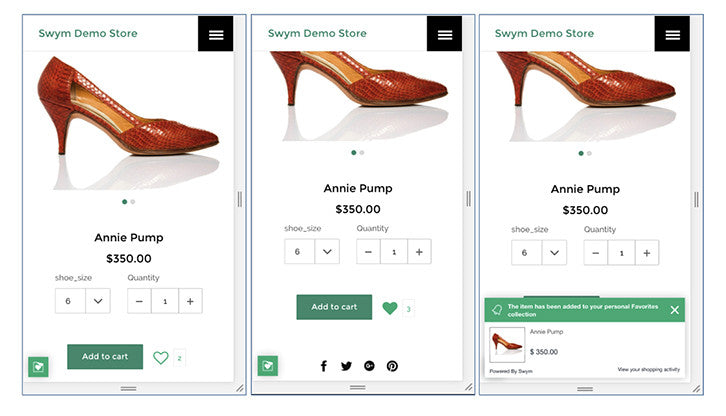Open hamburger menu in middle store panel

click(444, 34)
